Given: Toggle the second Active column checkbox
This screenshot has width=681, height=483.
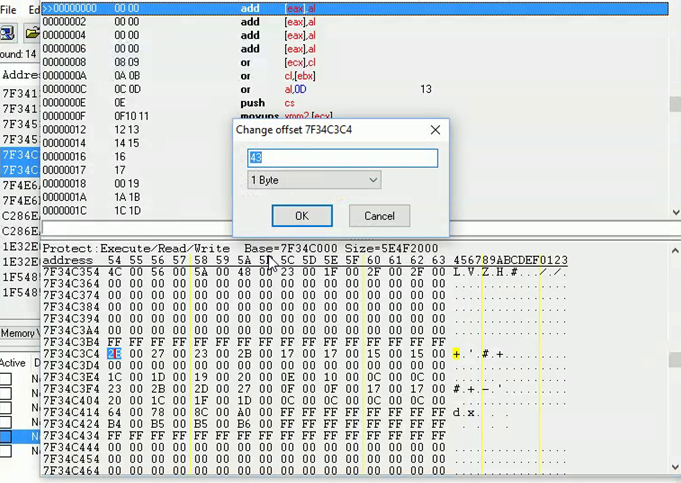Looking at the screenshot, I should 8,394.
